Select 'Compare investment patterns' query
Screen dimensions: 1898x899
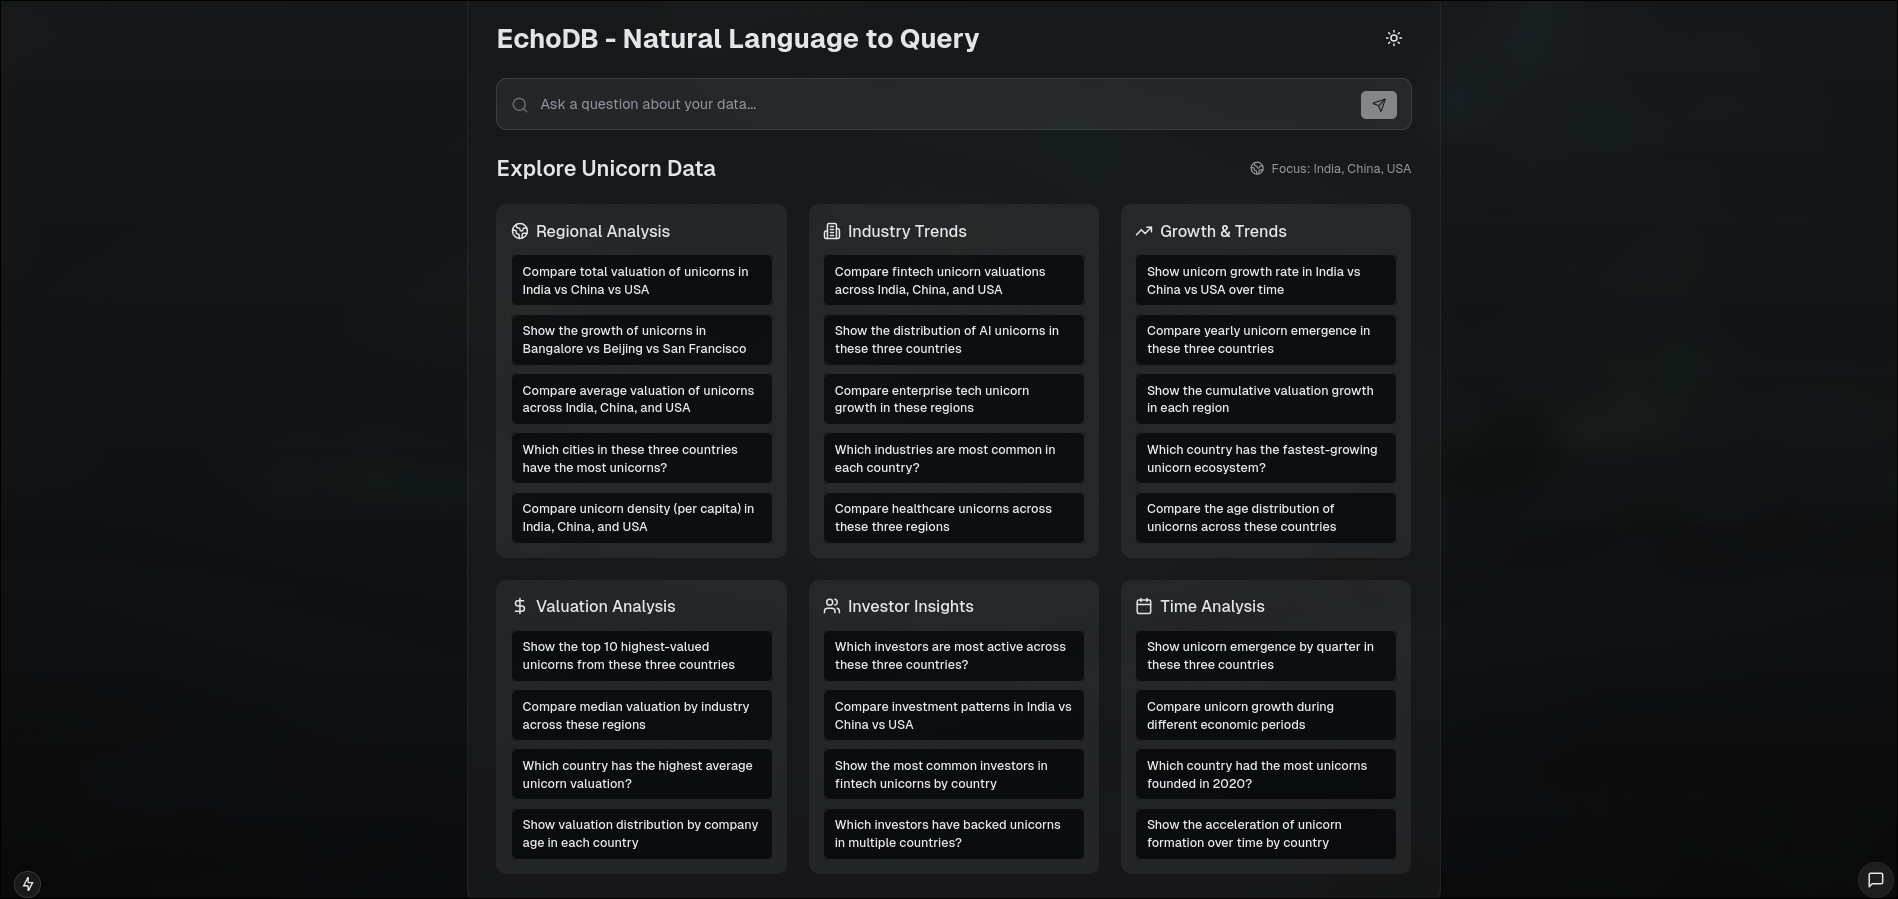(953, 715)
